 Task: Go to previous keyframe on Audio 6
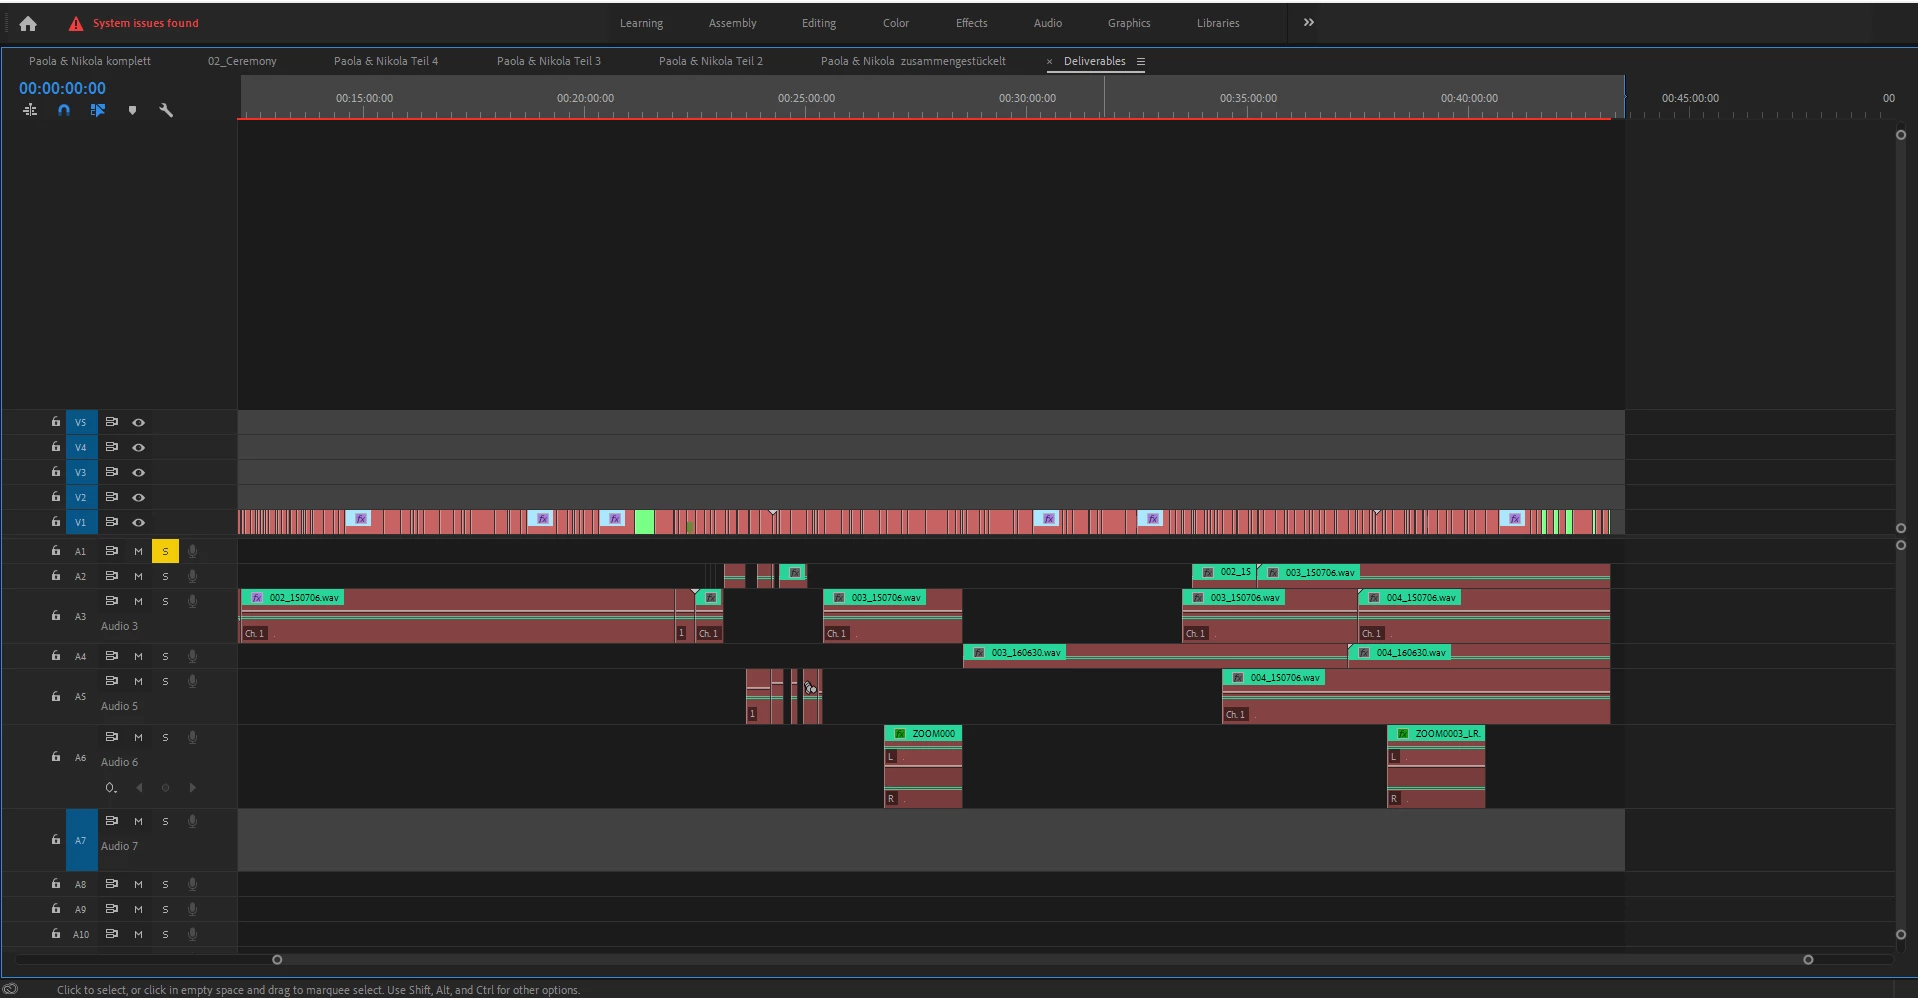click(139, 788)
